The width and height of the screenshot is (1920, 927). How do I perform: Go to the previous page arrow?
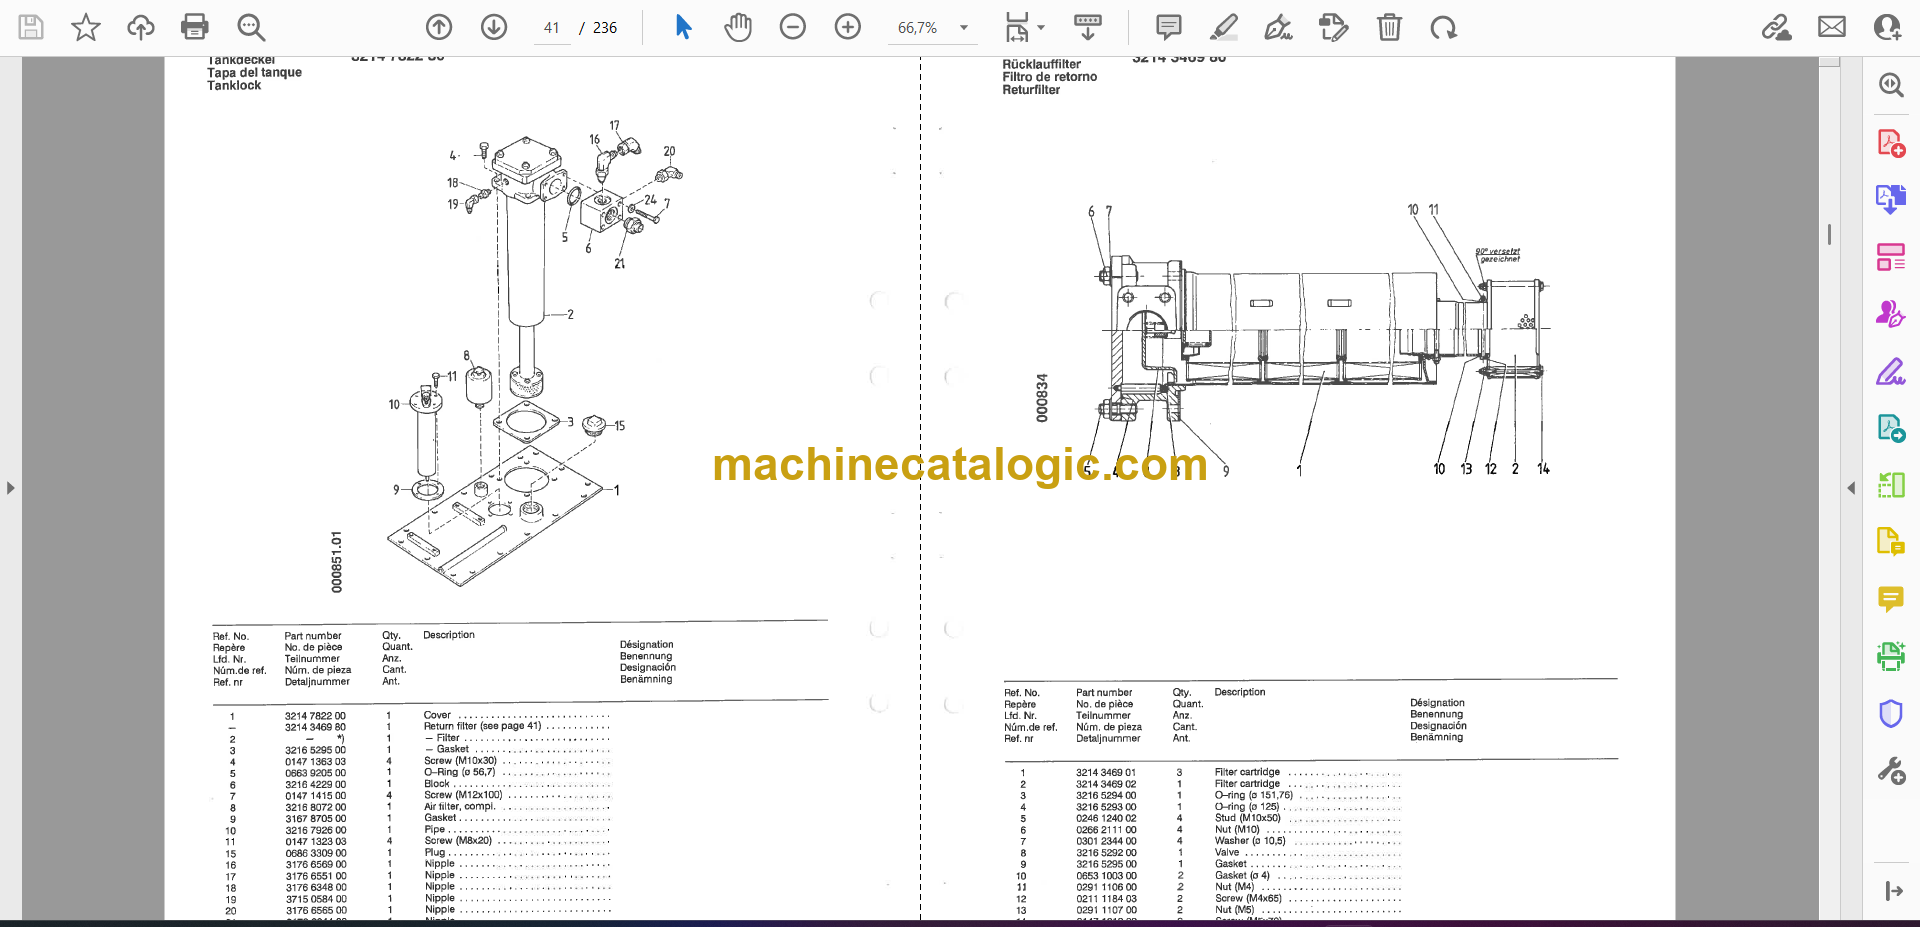tap(439, 27)
